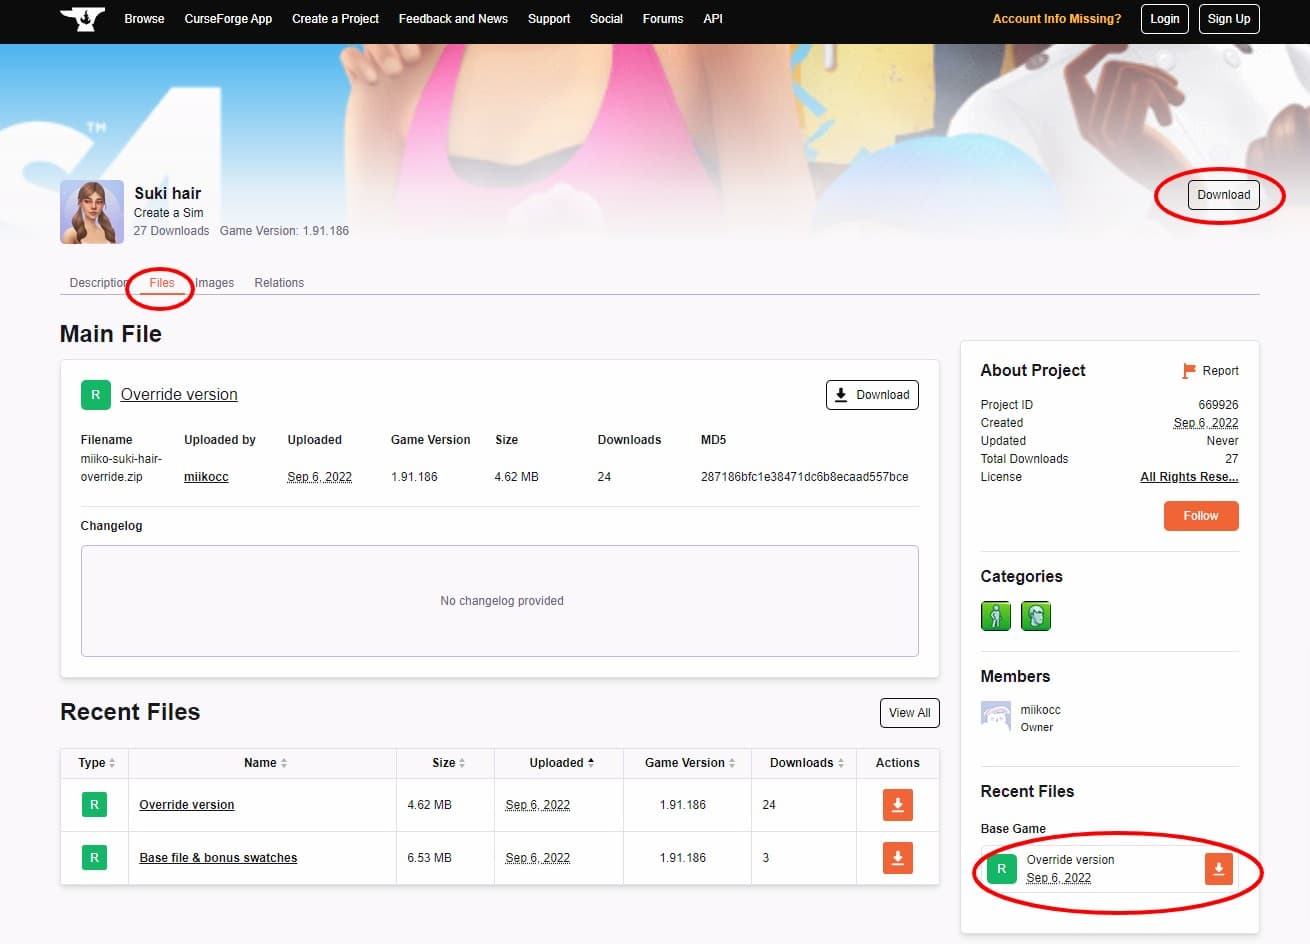1310x944 pixels.
Task: Click the download icon in sidebar Recent Files
Action: pyautogui.click(x=1219, y=869)
